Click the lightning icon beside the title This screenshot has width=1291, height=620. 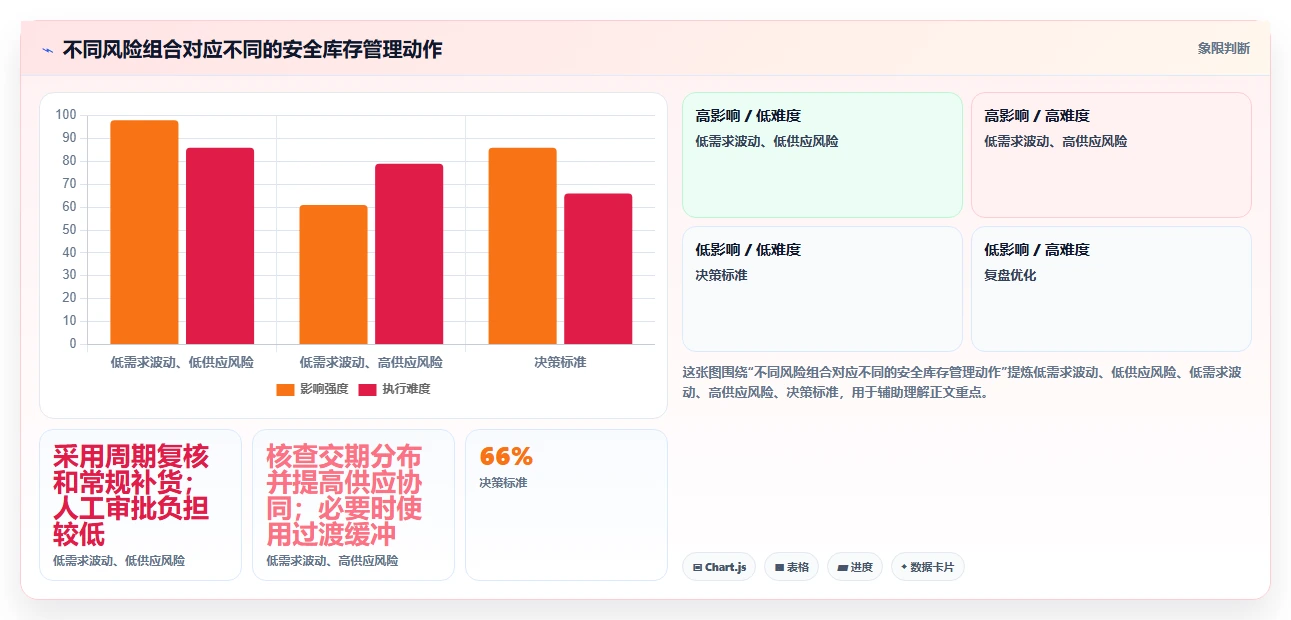pos(47,50)
